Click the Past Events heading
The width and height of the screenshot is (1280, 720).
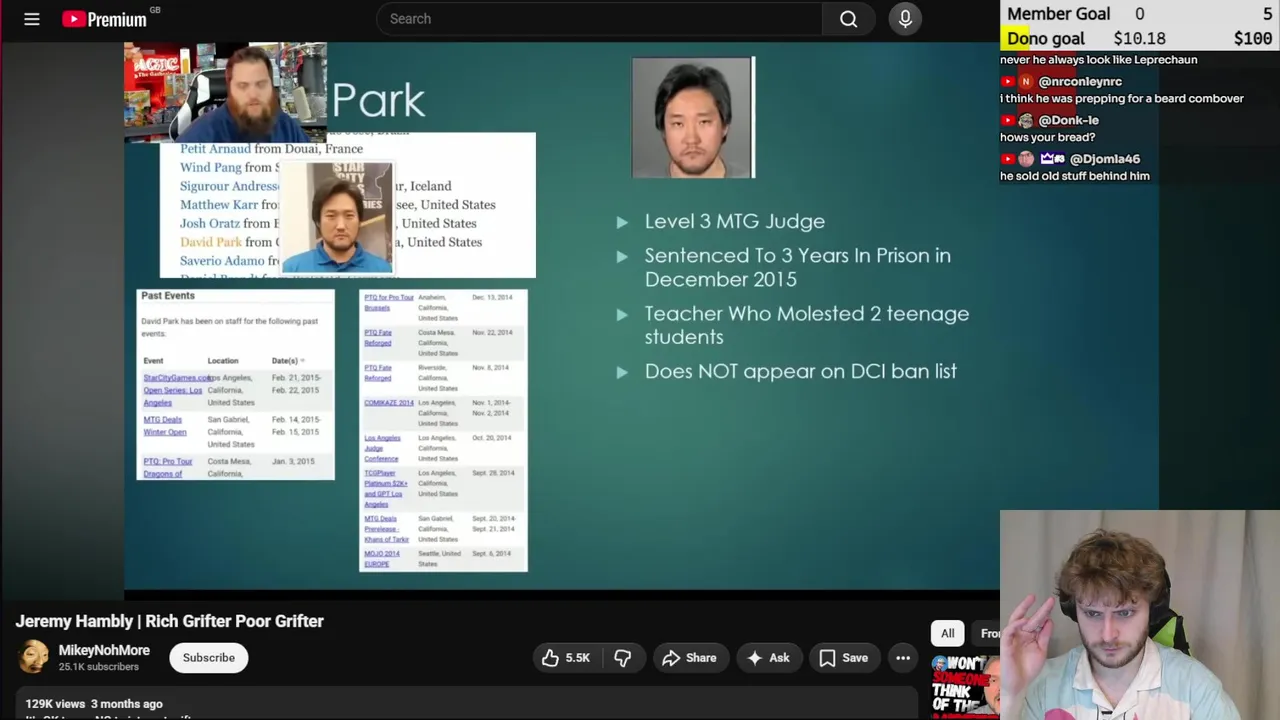(168, 296)
